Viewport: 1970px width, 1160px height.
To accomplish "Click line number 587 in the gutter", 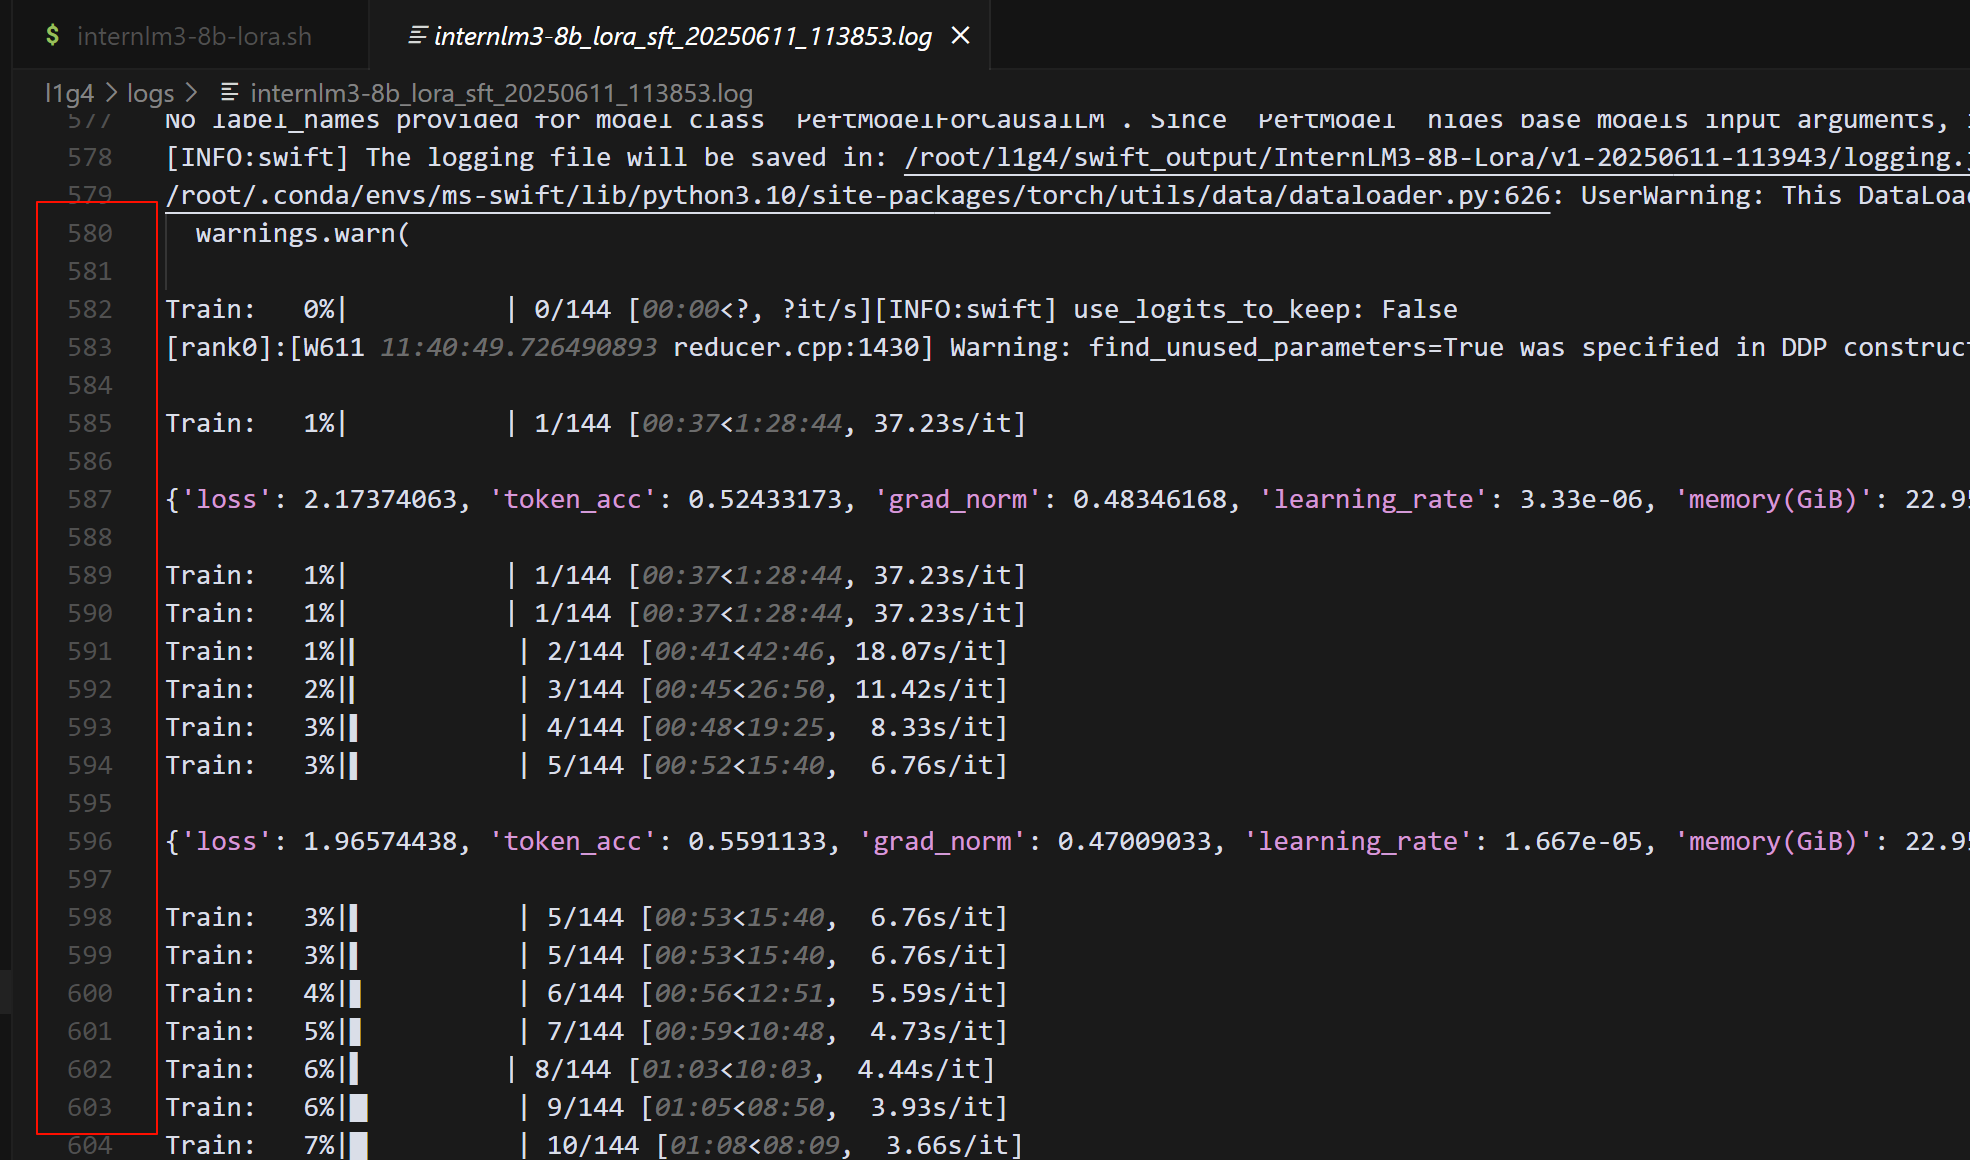I will click(89, 499).
